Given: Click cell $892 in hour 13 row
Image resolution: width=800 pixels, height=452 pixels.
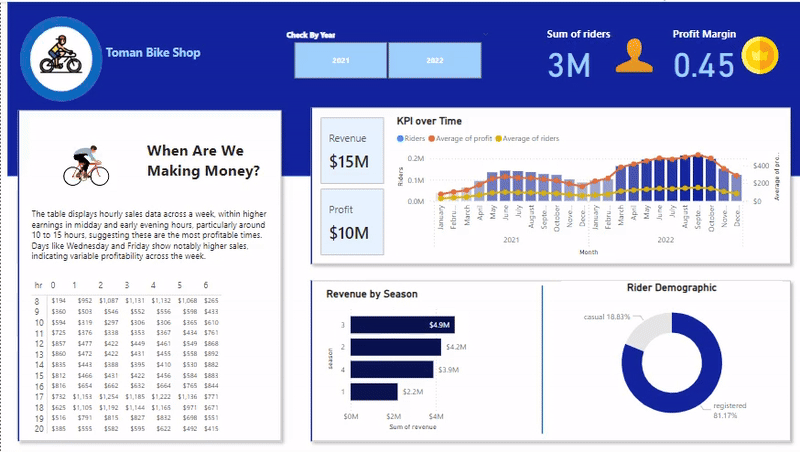Looking at the screenshot, I should (x=211, y=354).
